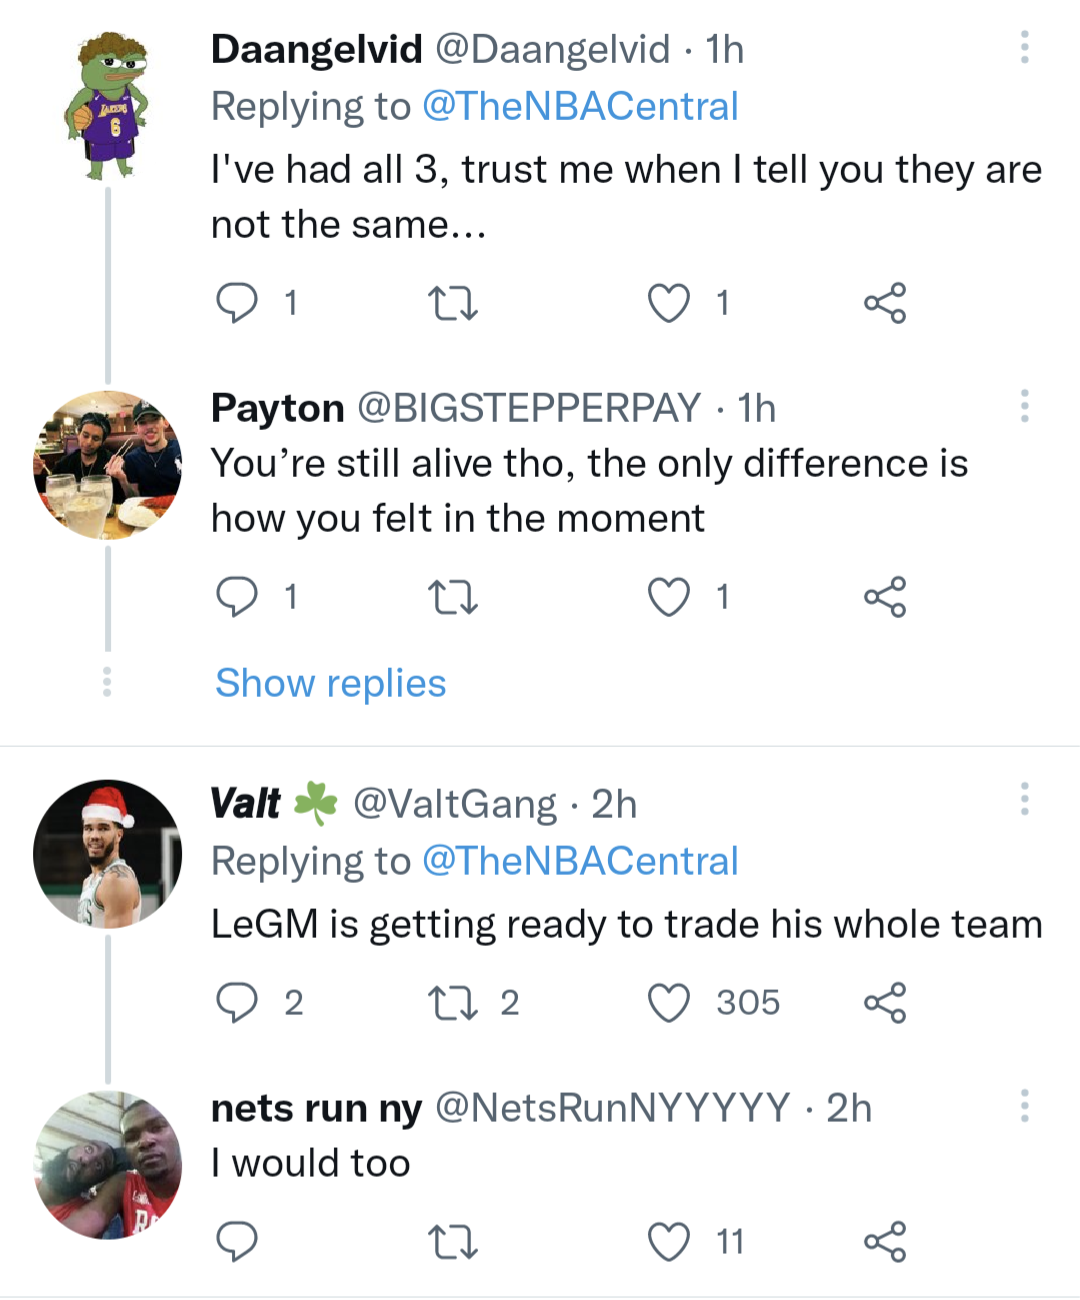Reply to nets run ny's tweet
This screenshot has height=1300, width=1080.
point(237,1242)
